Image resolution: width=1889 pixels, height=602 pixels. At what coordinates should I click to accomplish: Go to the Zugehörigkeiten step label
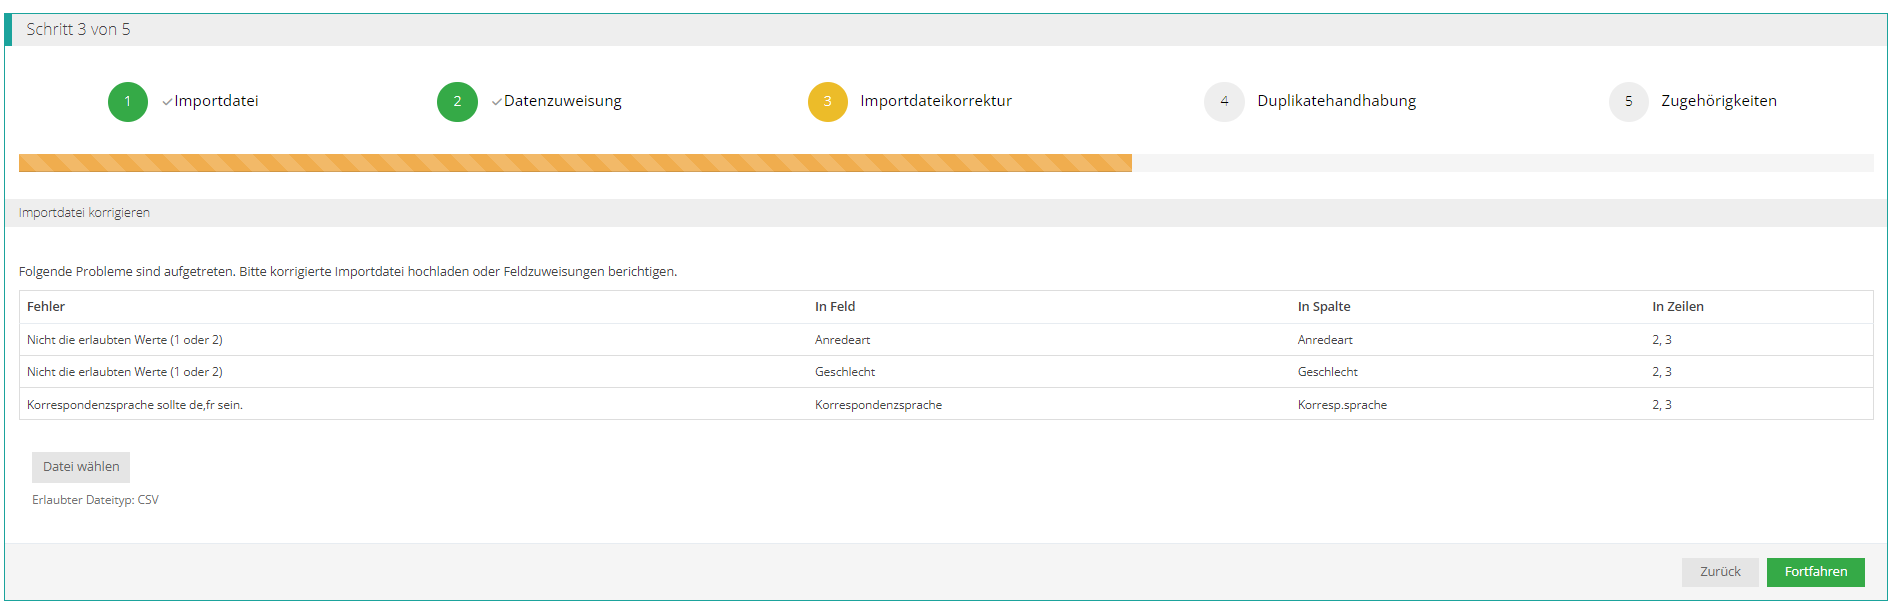pyautogui.click(x=1718, y=101)
